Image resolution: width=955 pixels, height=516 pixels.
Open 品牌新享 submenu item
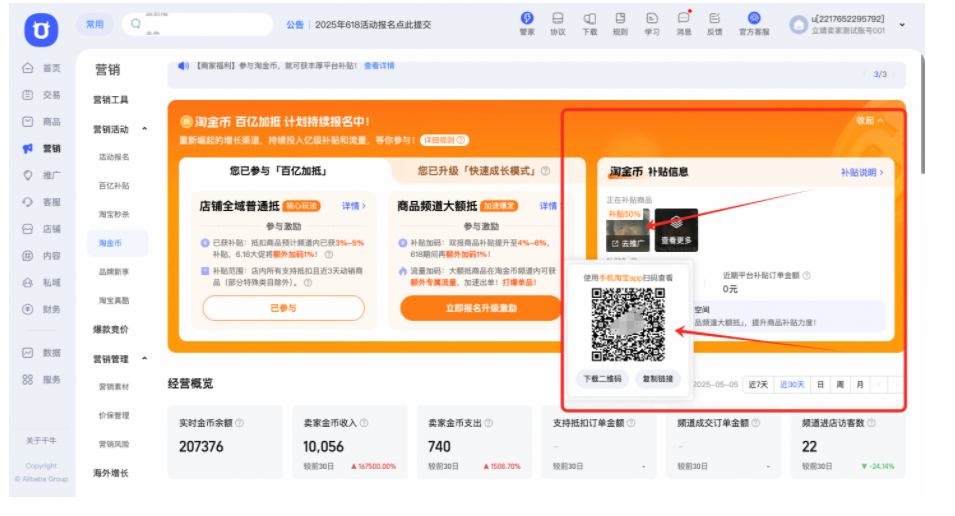pos(114,272)
